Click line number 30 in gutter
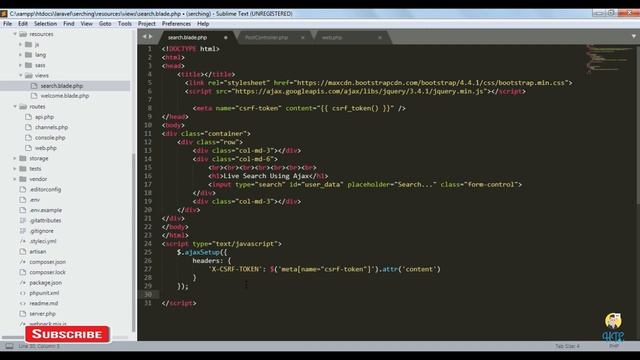Viewport: 640px width, 360px height. point(148,294)
